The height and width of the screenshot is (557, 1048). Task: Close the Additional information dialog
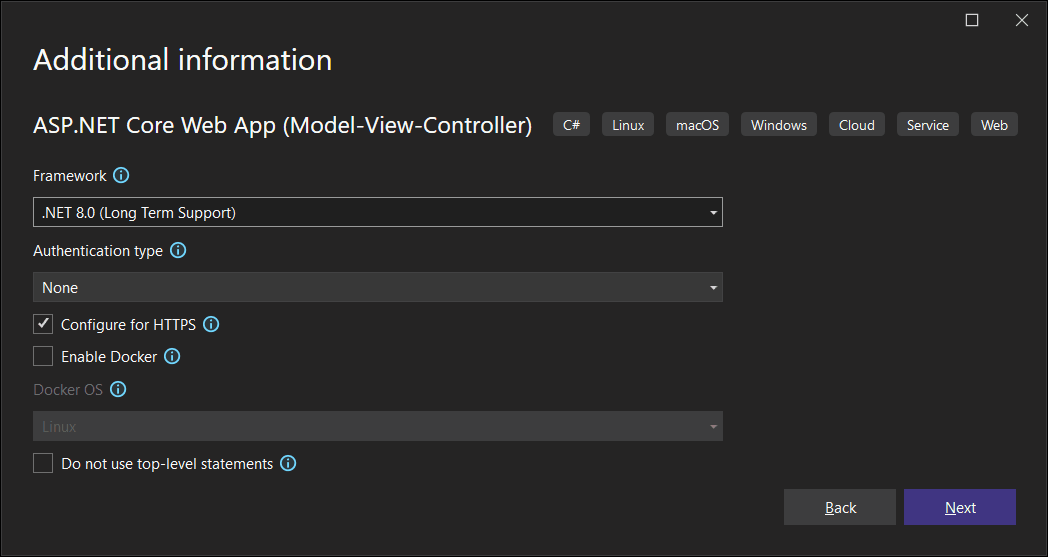coord(1021,20)
